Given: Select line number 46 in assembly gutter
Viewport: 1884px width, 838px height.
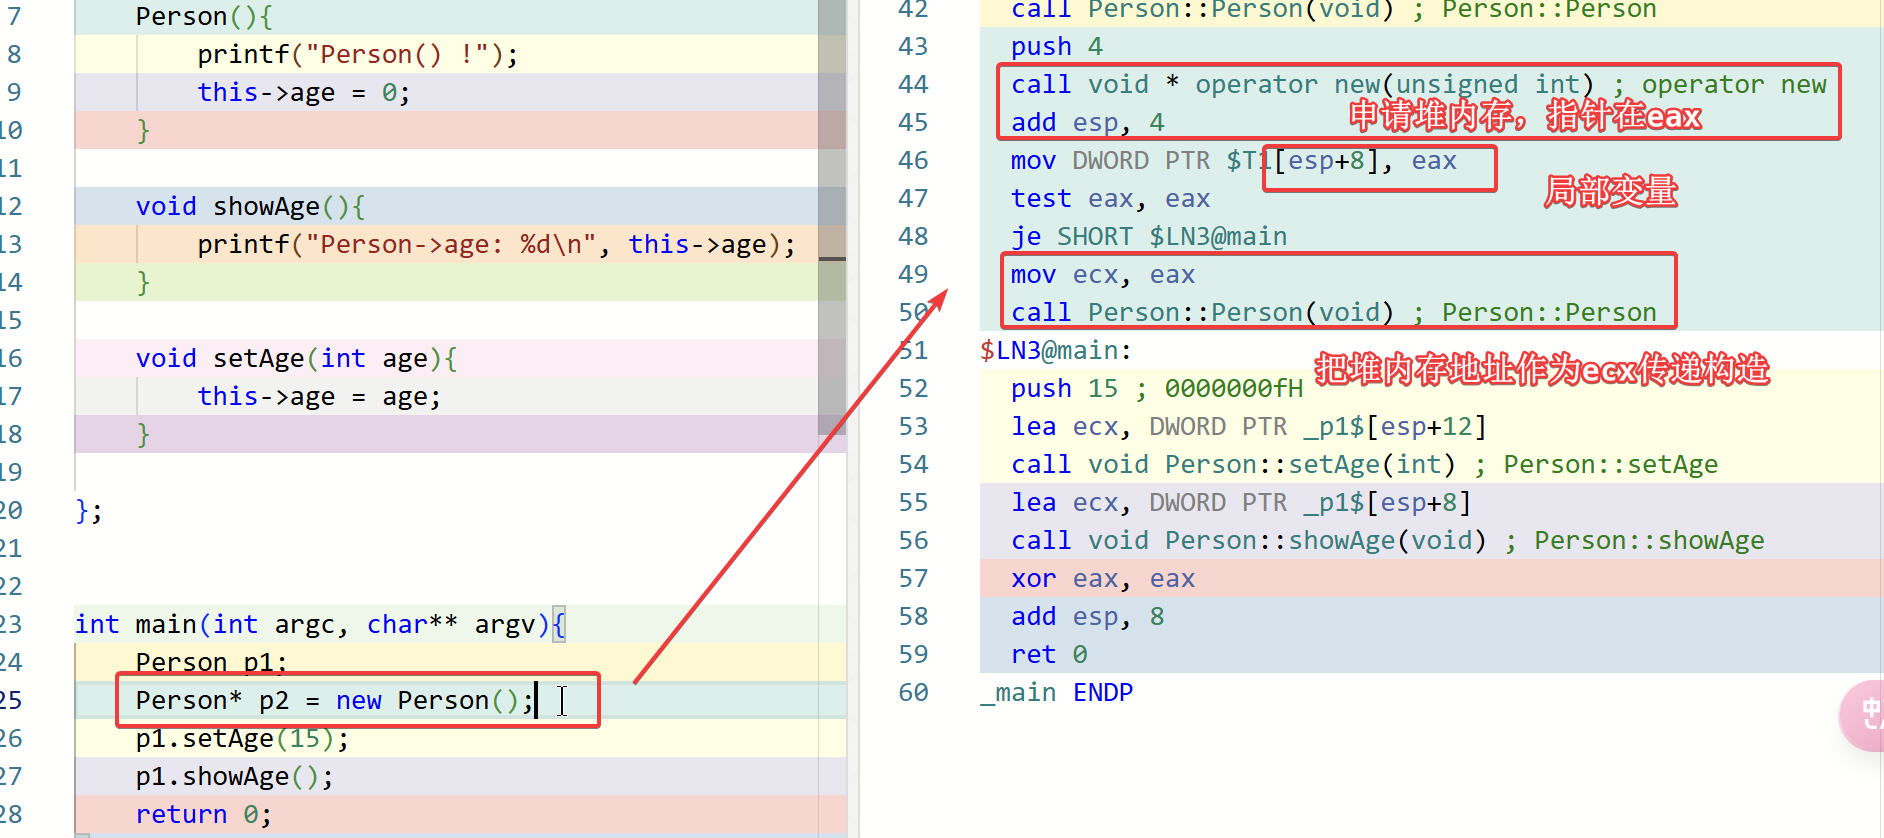Looking at the screenshot, I should tap(913, 161).
